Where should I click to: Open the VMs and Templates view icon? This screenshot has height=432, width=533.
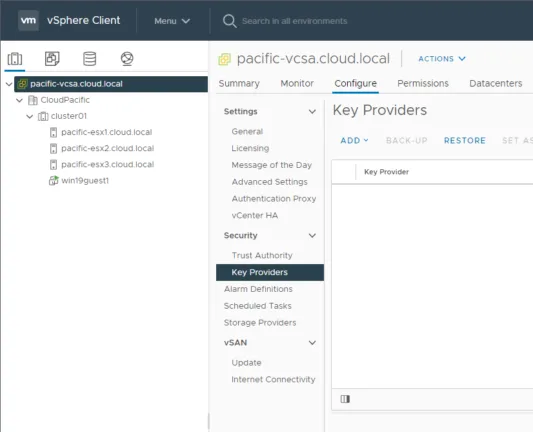[x=52, y=58]
